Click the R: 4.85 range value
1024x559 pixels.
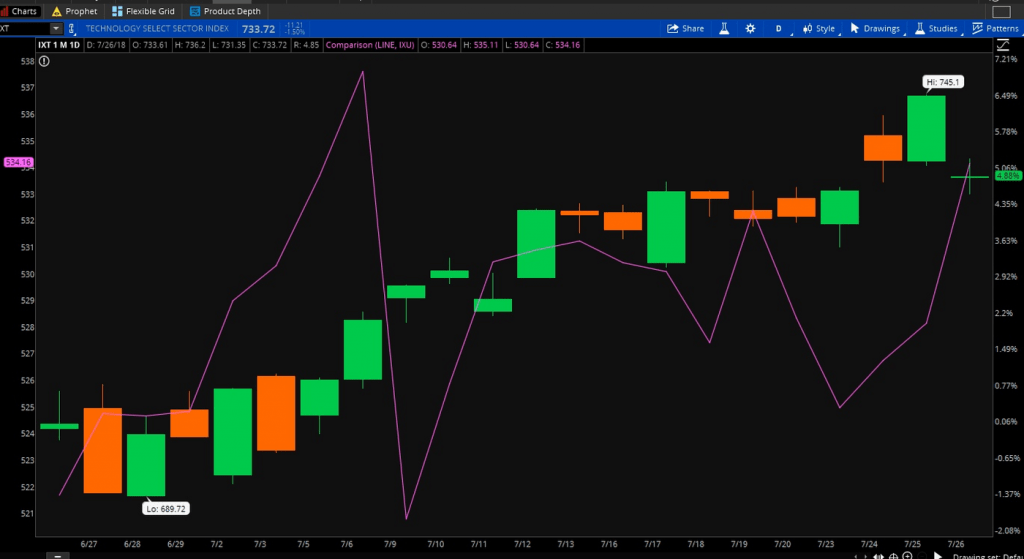(x=306, y=45)
